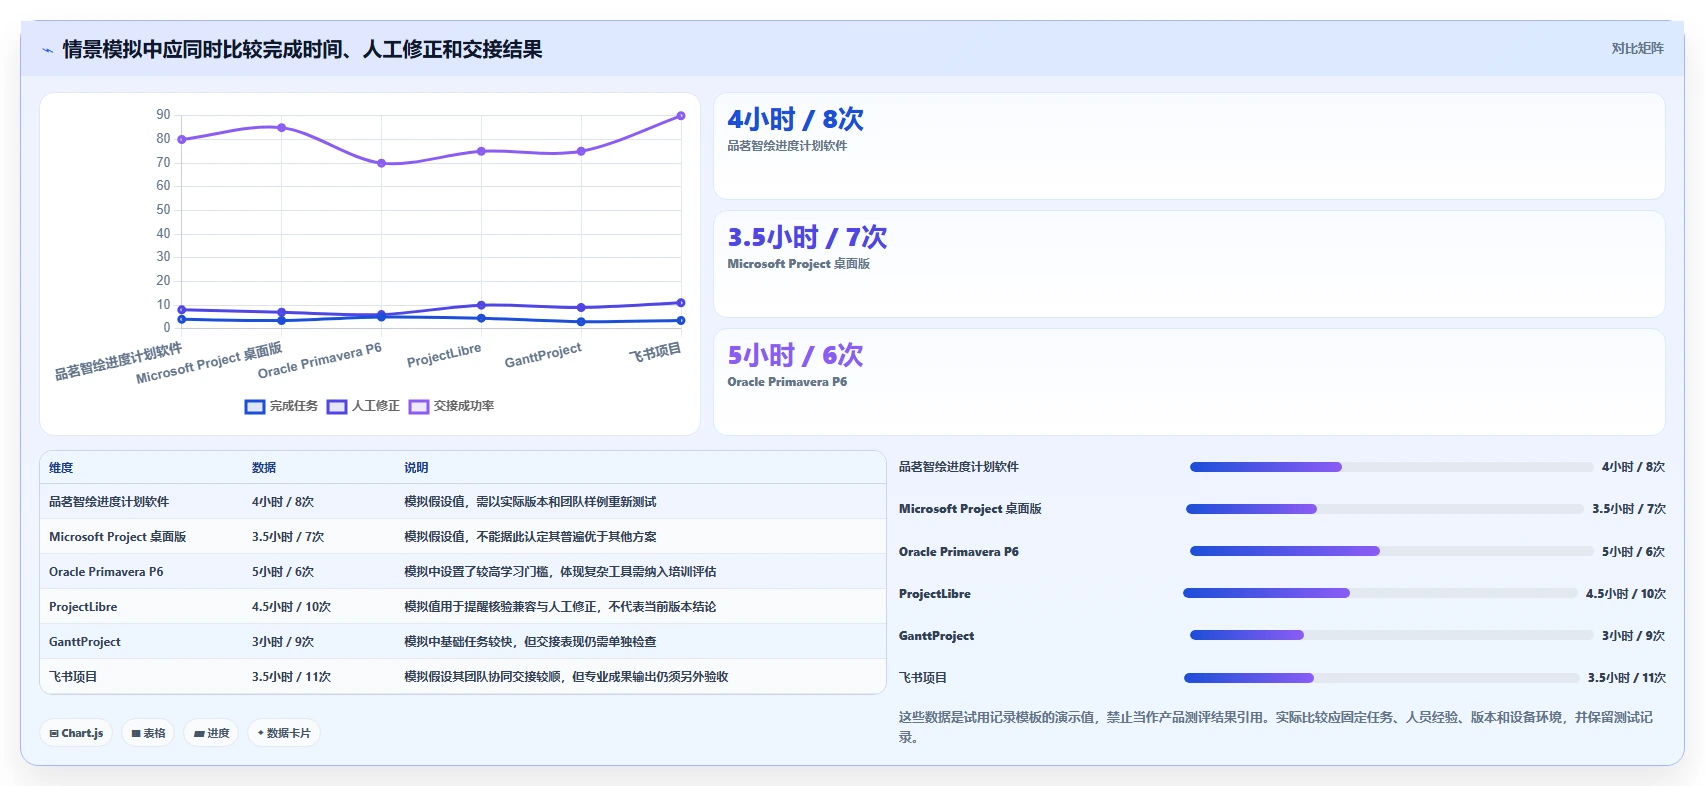Select the 进度 chip
Viewport: 1705px width, 786px height.
click(x=211, y=733)
